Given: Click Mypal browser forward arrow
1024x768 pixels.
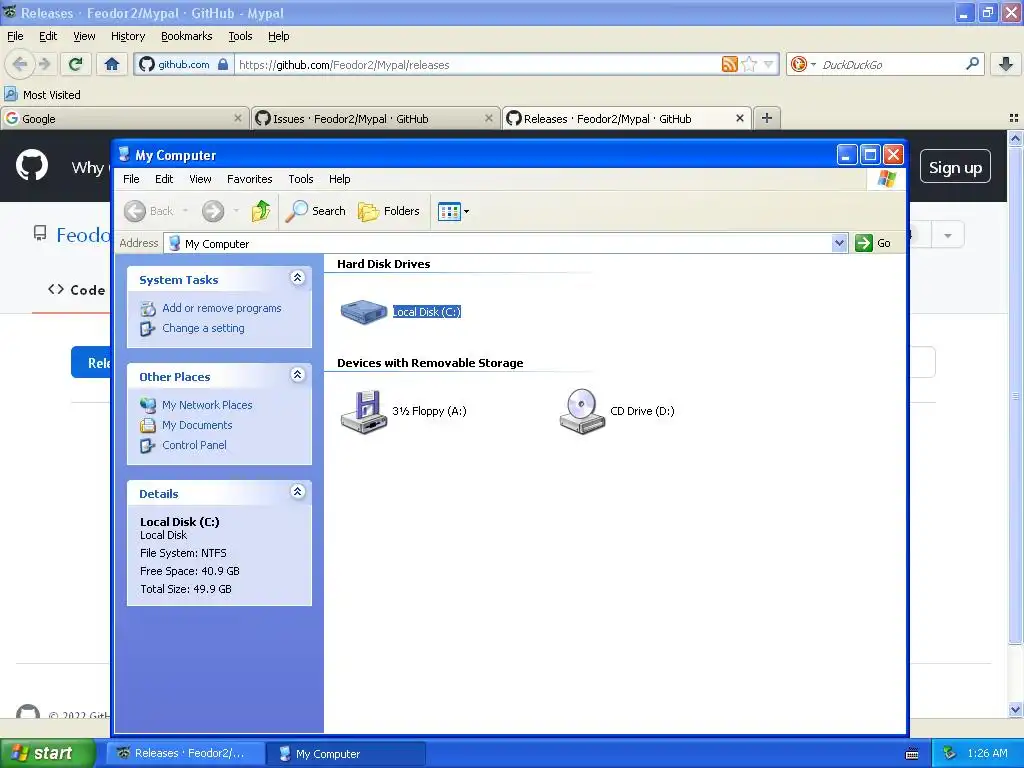Looking at the screenshot, I should click(x=44, y=64).
